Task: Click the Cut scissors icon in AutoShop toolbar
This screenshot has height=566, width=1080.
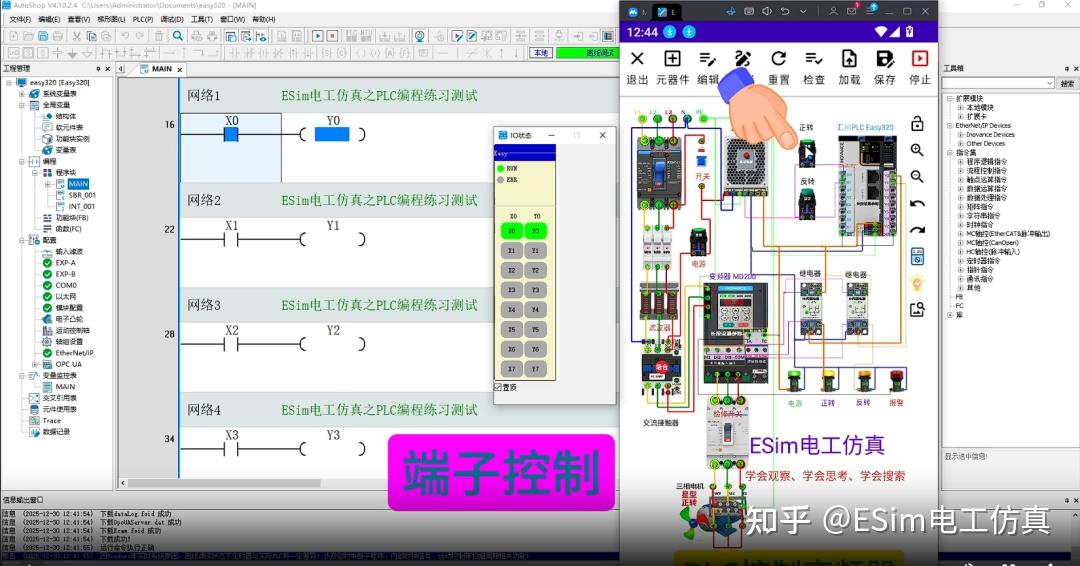Action: (x=76, y=36)
